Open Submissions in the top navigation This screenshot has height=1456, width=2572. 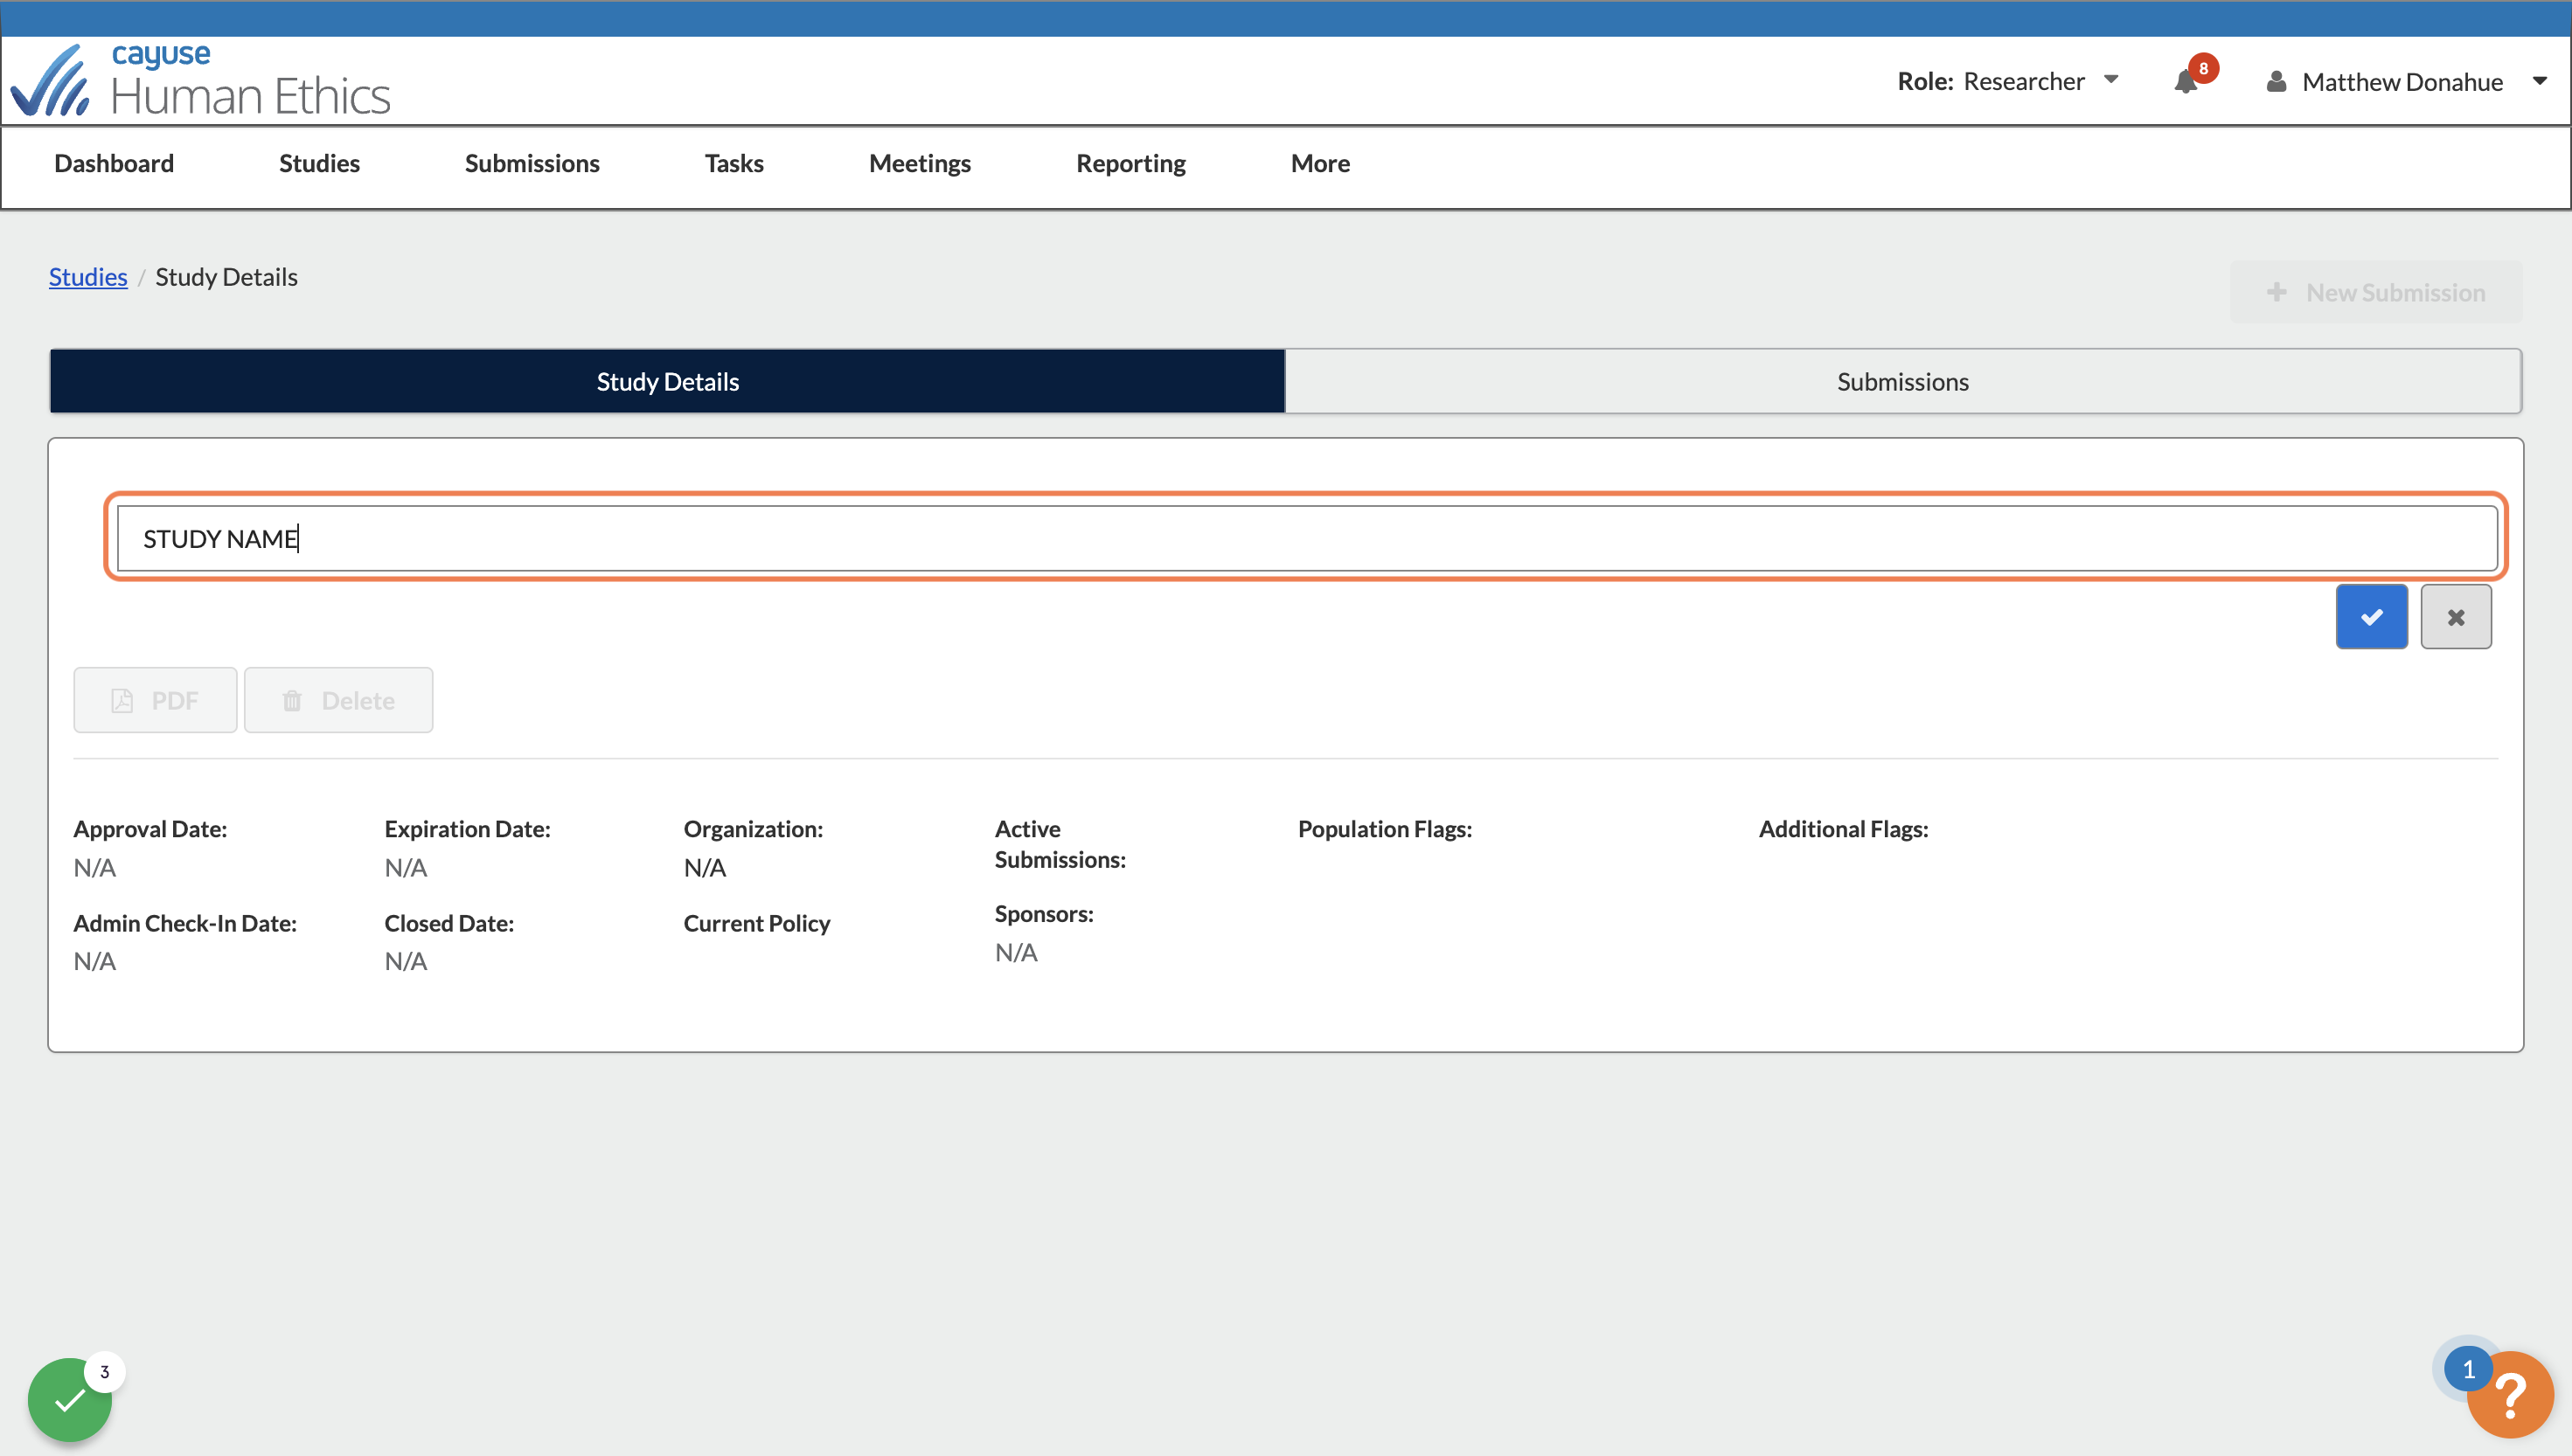[532, 163]
